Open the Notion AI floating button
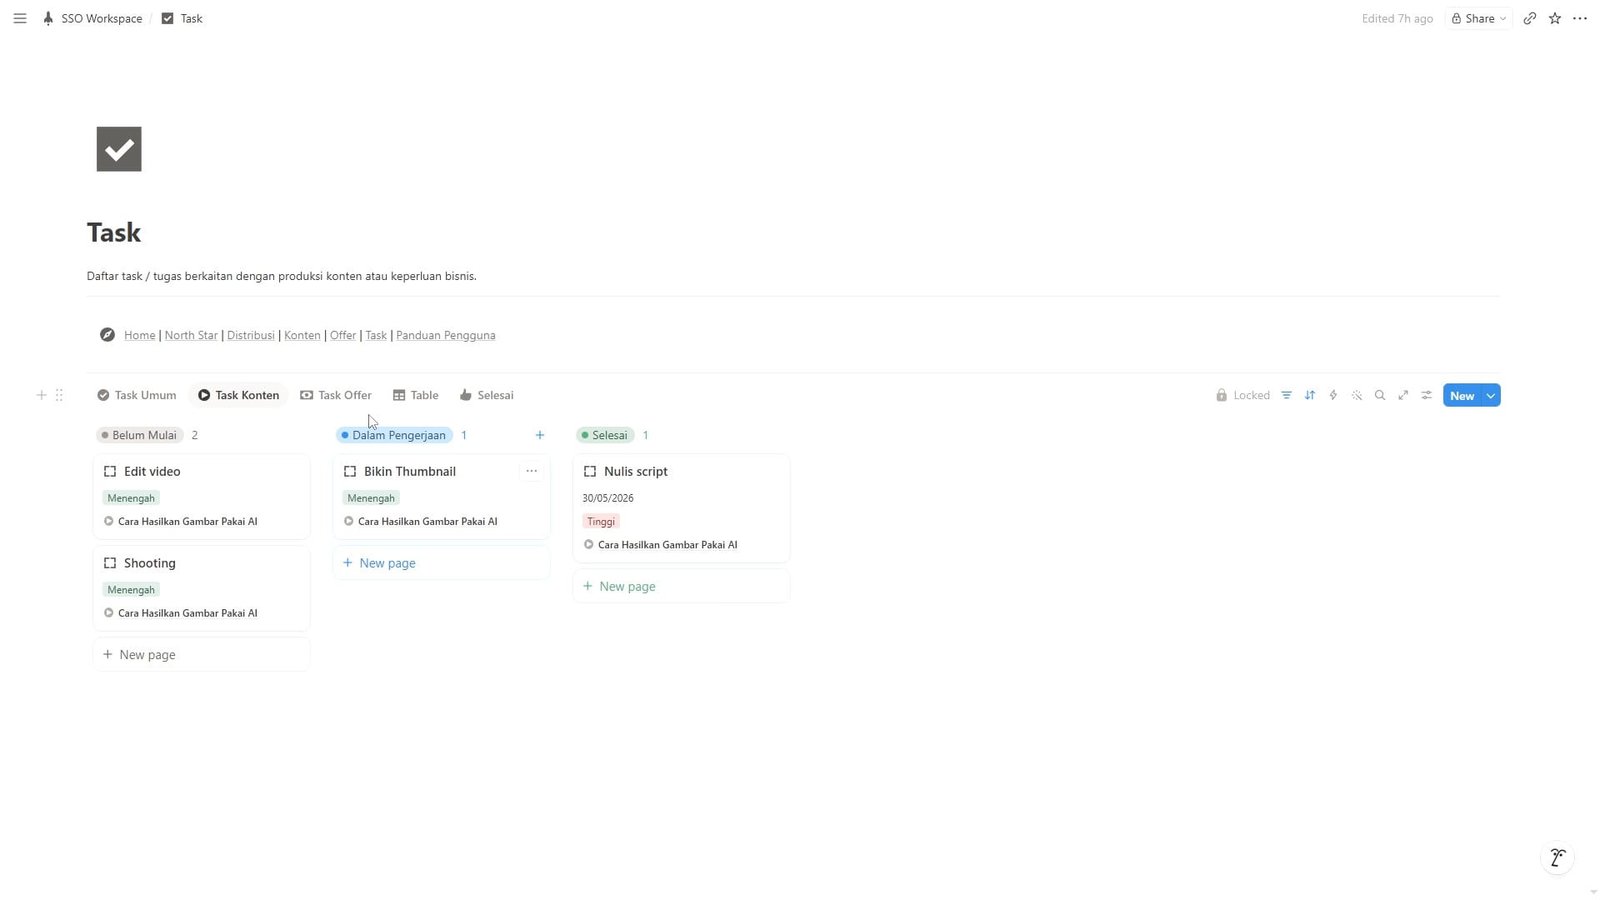 point(1557,858)
